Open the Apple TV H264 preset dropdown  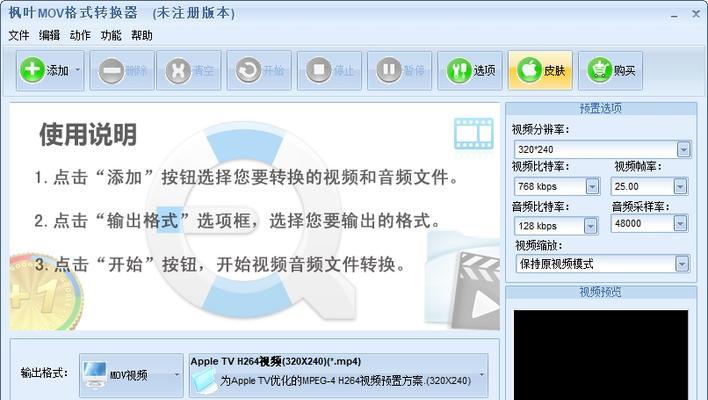[482, 375]
